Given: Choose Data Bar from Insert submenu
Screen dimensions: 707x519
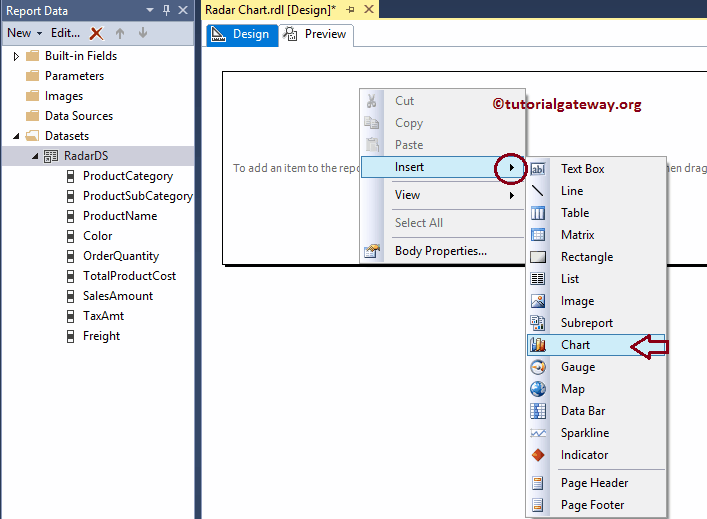Looking at the screenshot, I should pos(596,411).
